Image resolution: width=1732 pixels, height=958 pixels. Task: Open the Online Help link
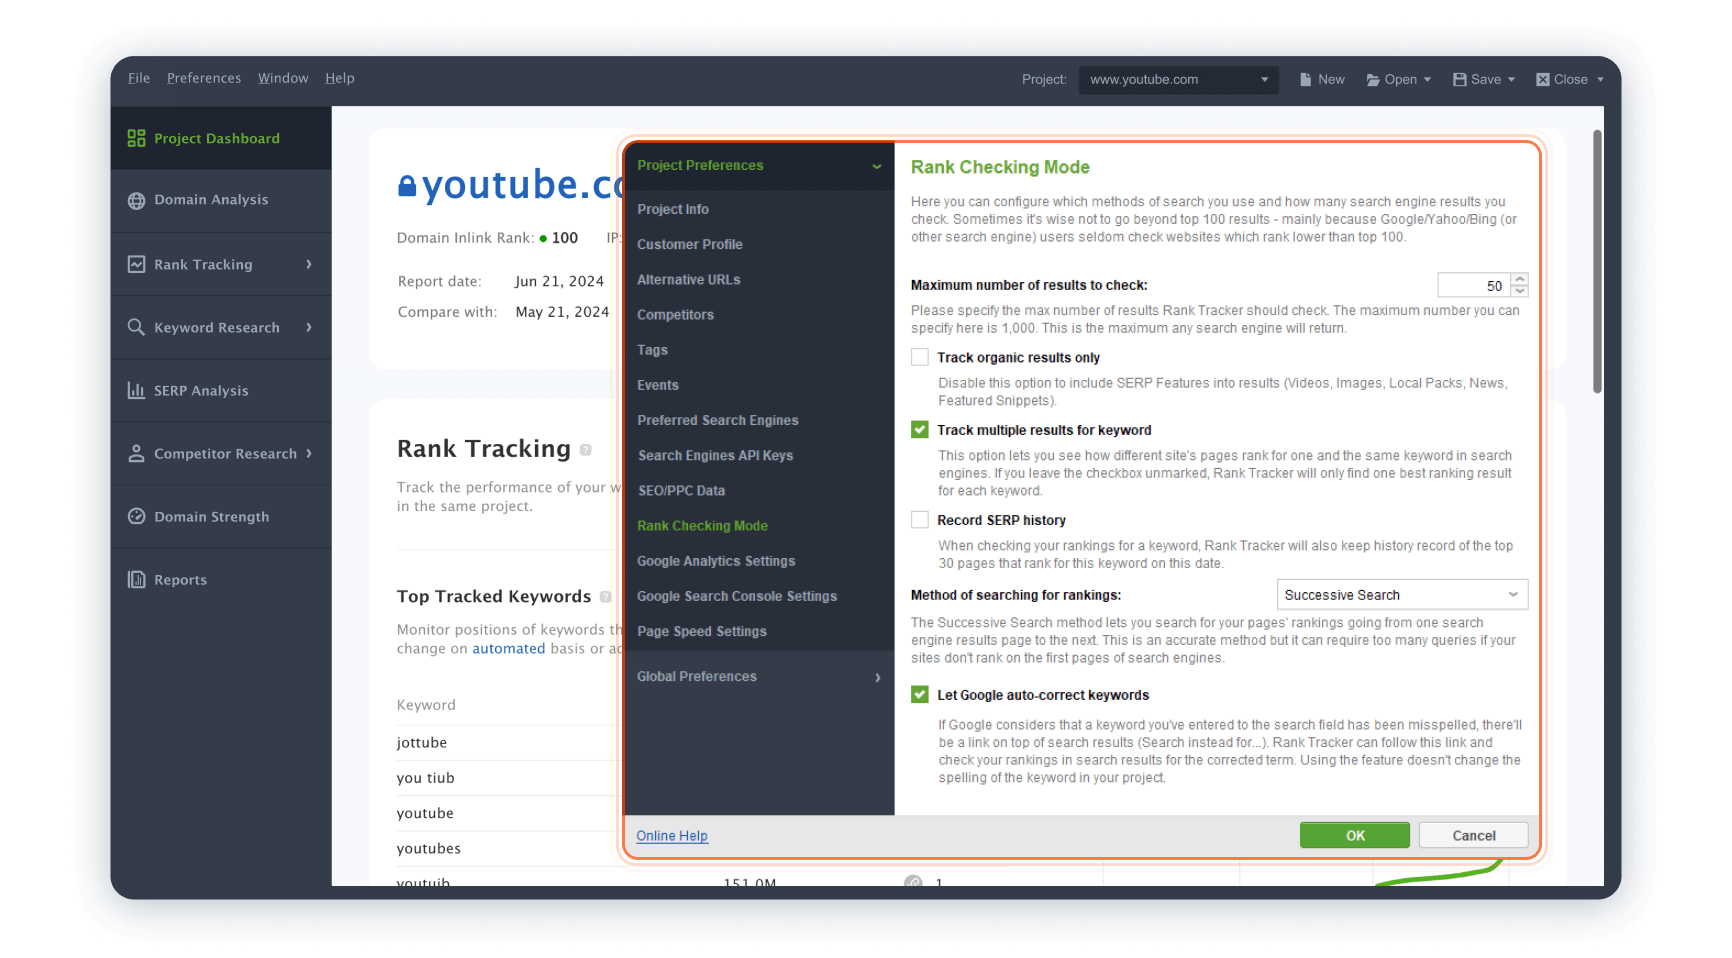click(x=672, y=836)
